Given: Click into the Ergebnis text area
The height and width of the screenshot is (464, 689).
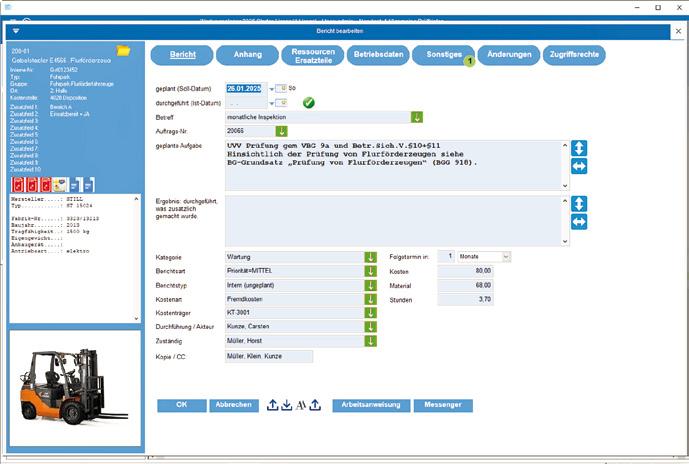Looking at the screenshot, I should (393, 221).
